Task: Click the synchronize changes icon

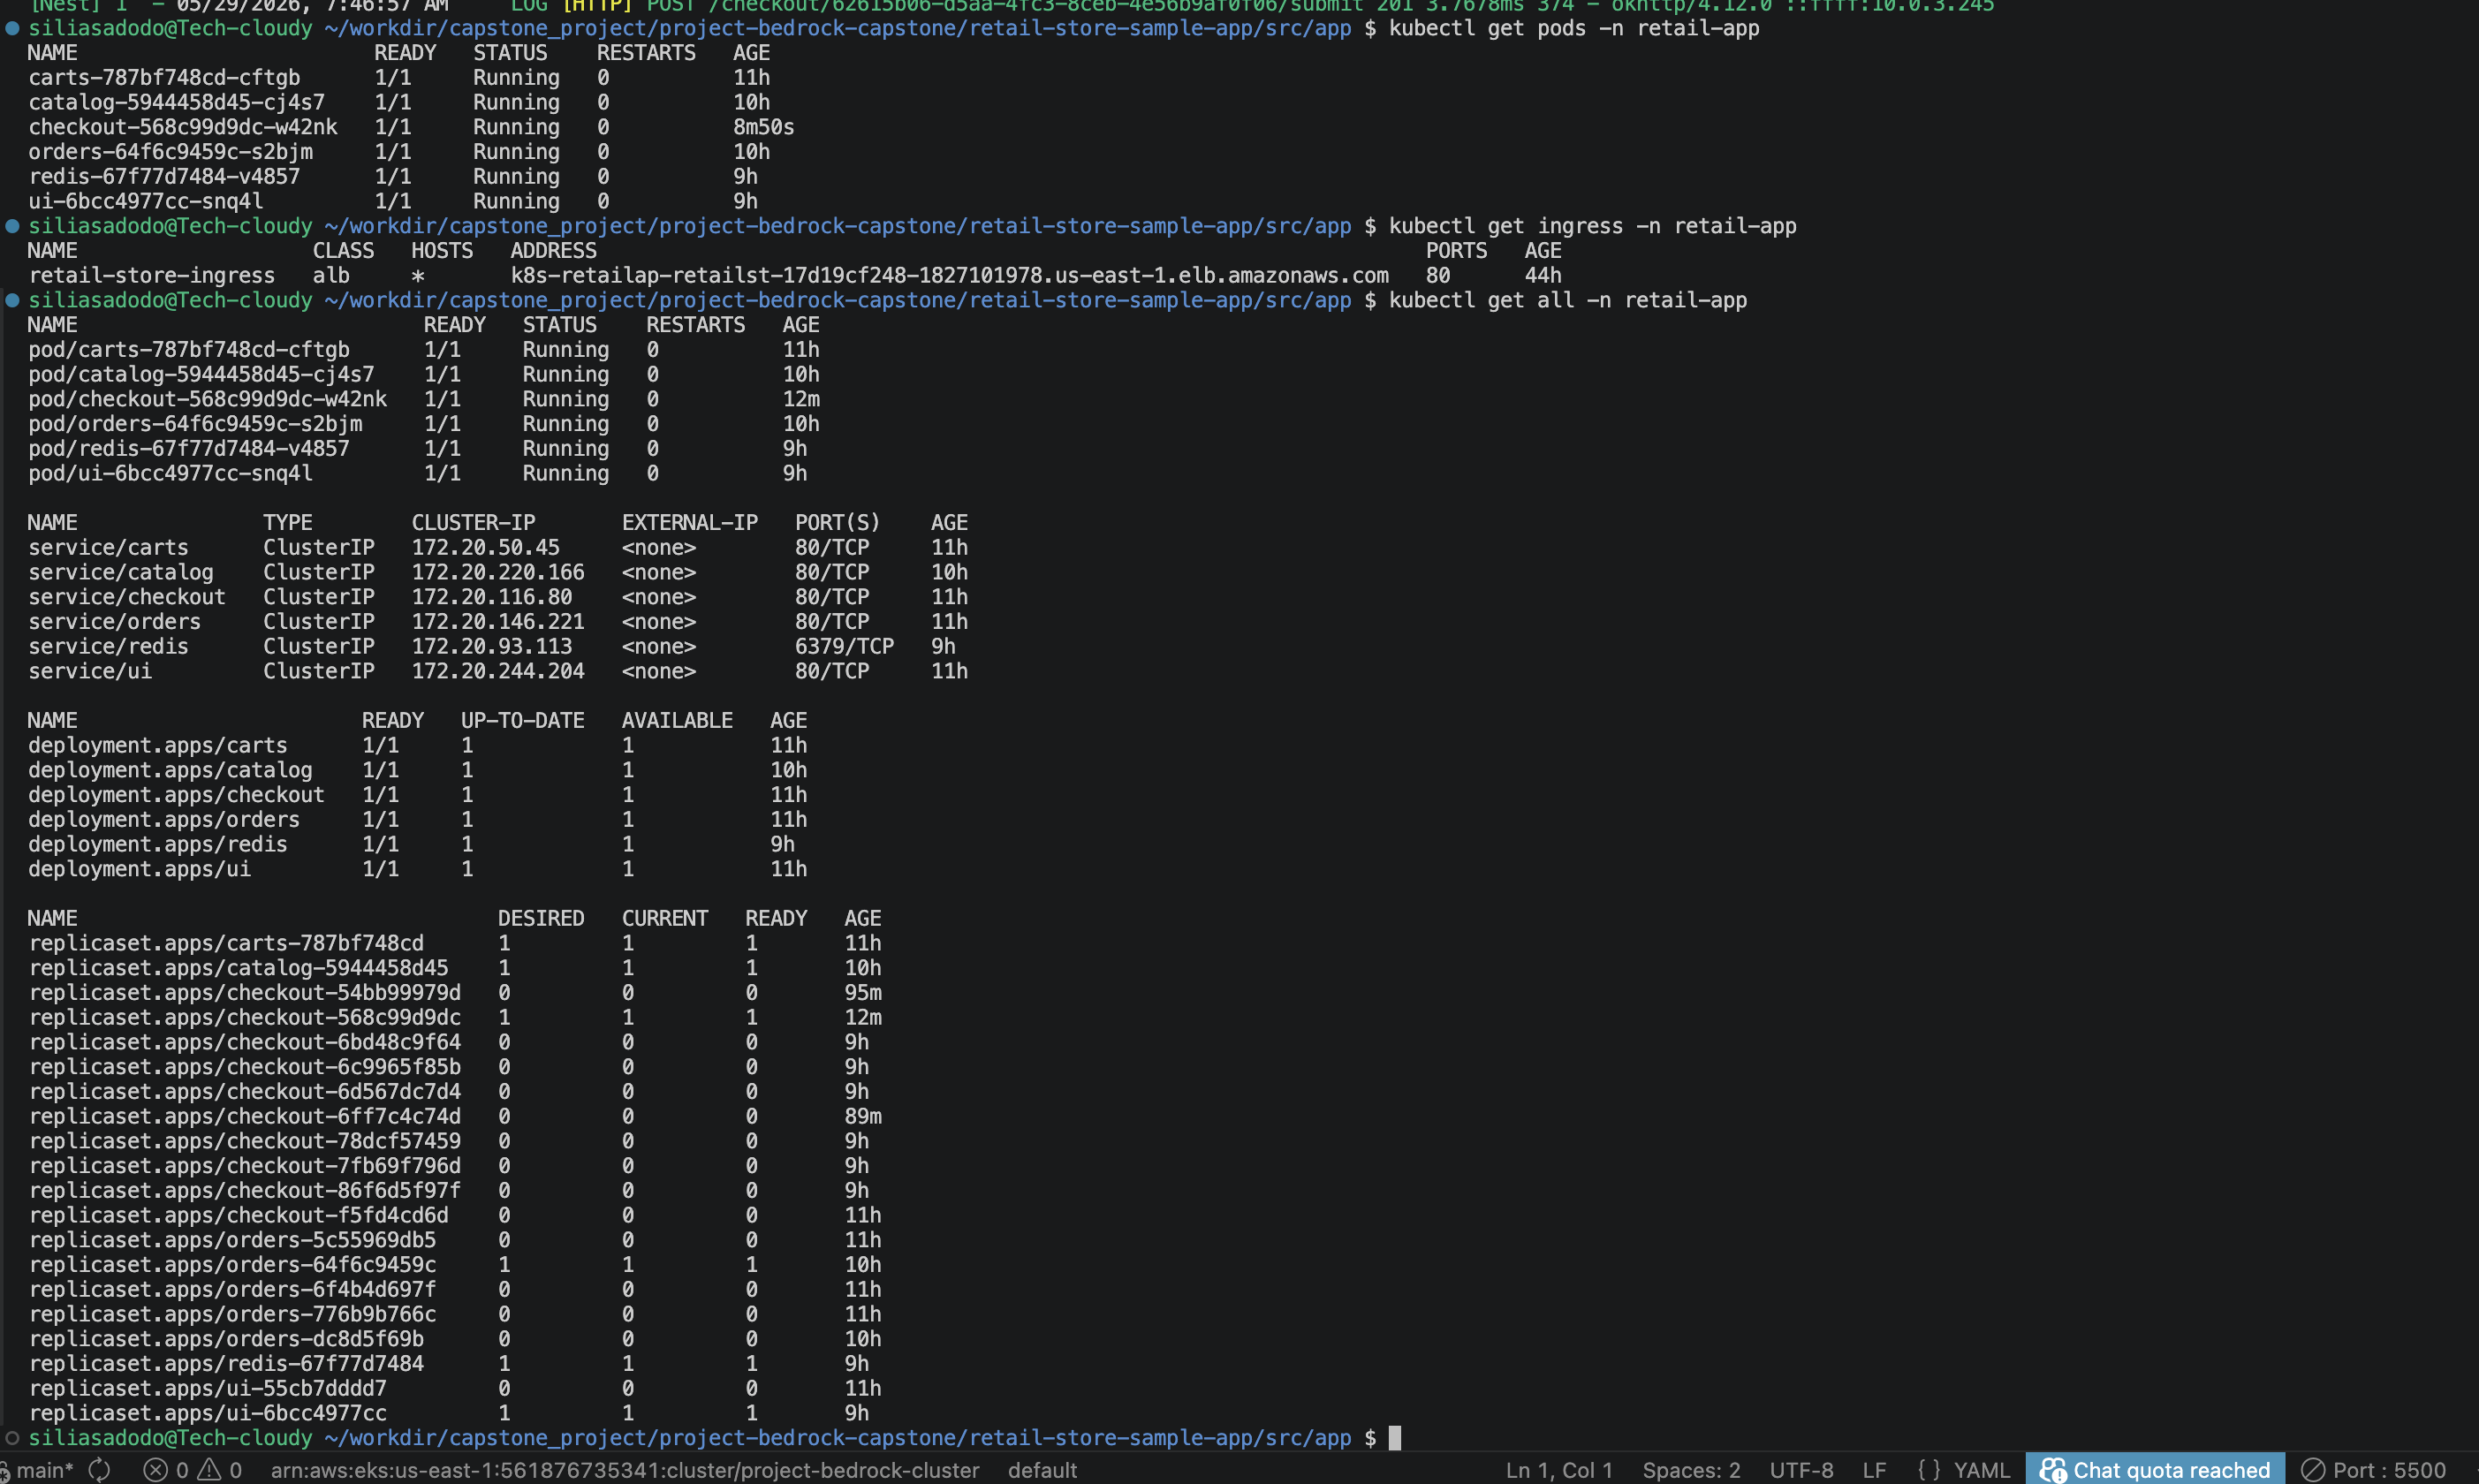Action: (100, 1470)
